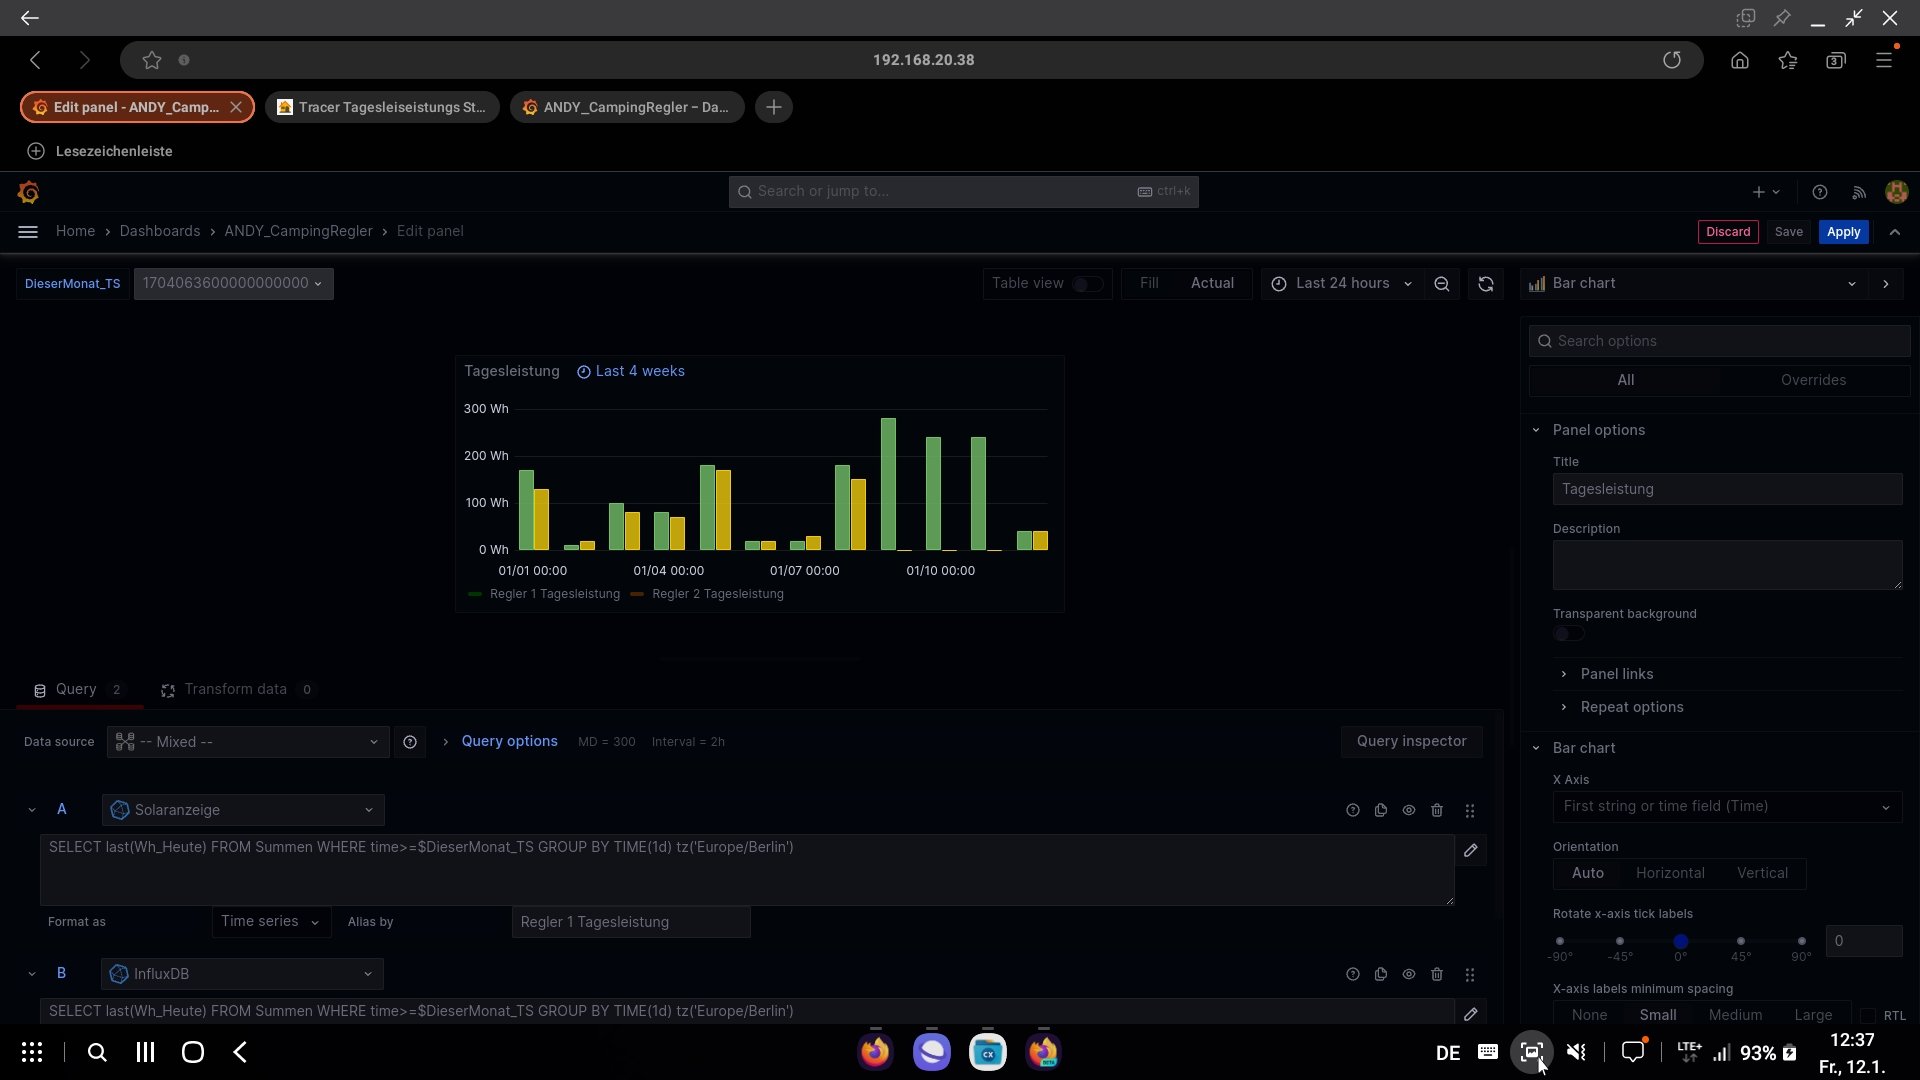The width and height of the screenshot is (1920, 1080).
Task: Expand the Panel links section
Action: [x=1616, y=674]
